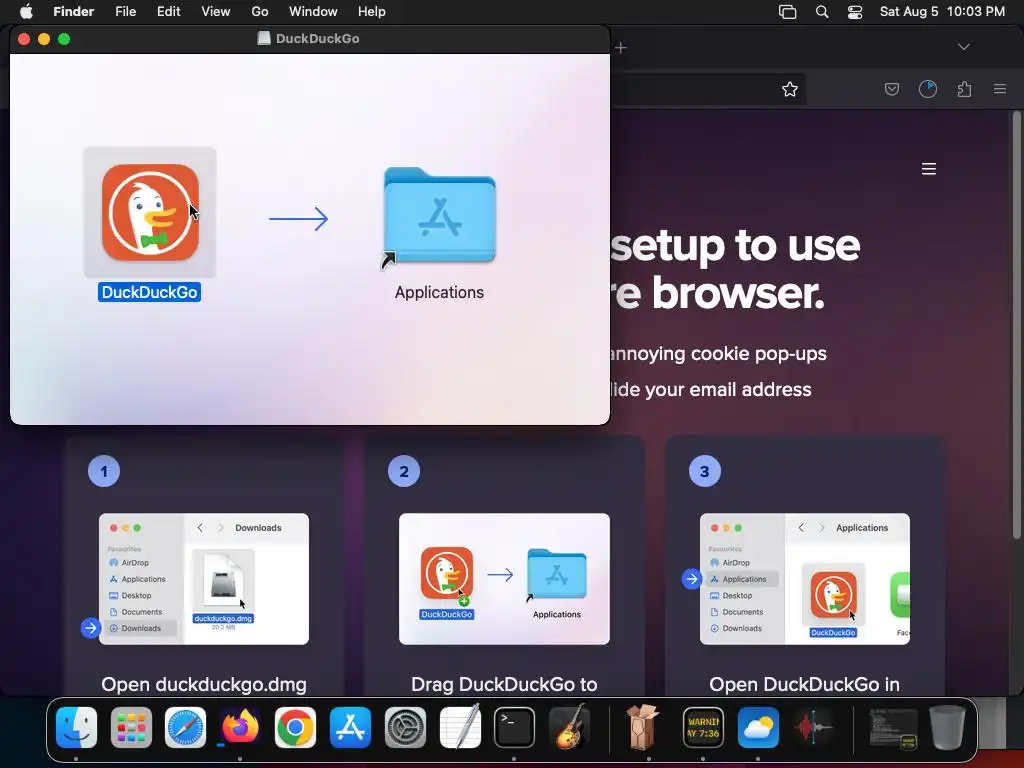
Task: Open the Apple menu
Action: 26,12
